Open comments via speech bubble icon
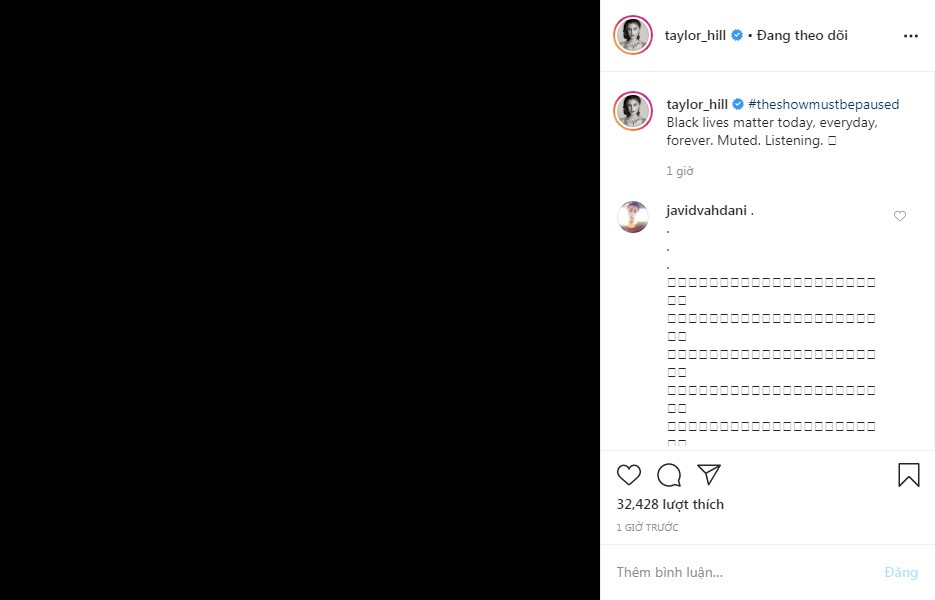This screenshot has width=935, height=600. click(x=669, y=475)
